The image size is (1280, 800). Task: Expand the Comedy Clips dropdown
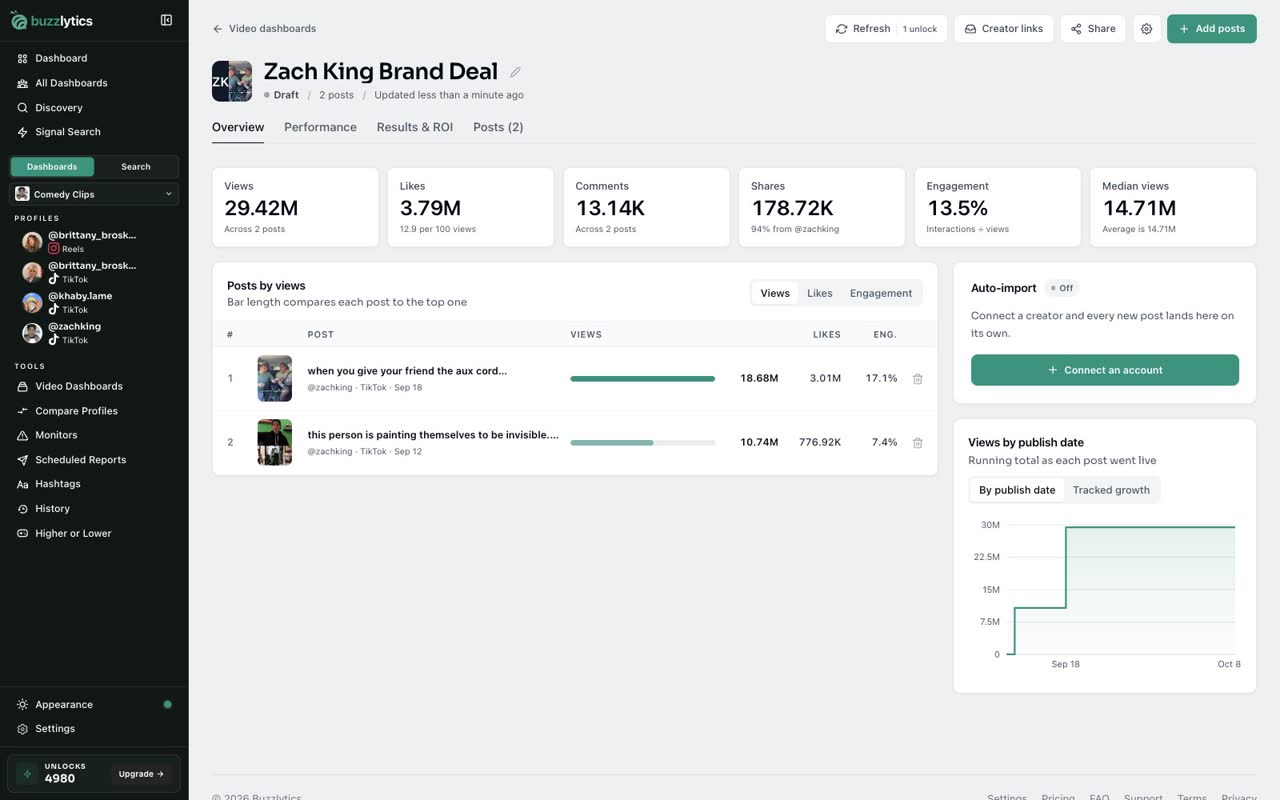click(94, 194)
